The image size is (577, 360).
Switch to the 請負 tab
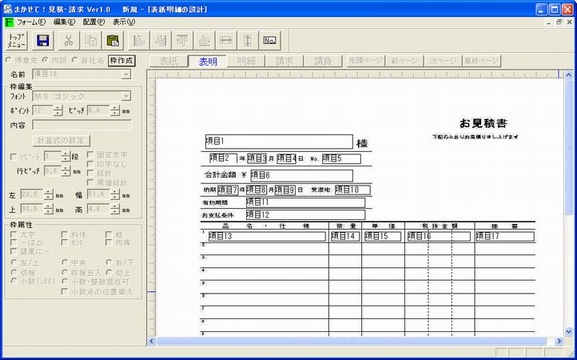[323, 61]
